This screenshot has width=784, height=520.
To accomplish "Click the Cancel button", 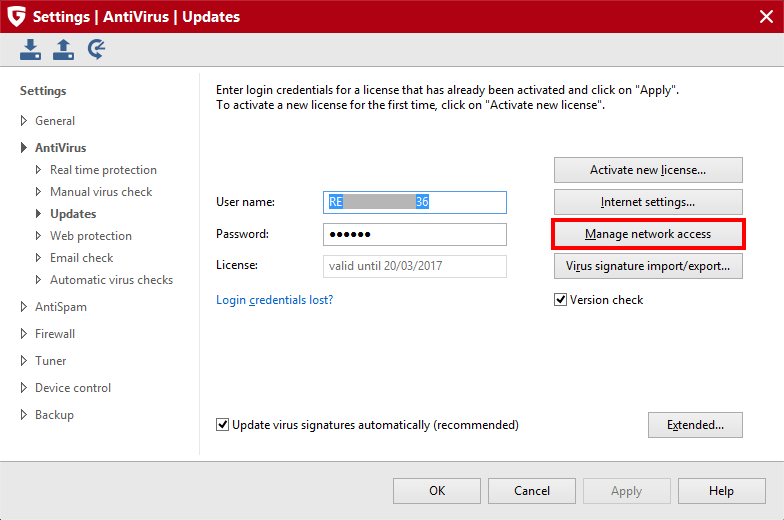I will (532, 491).
